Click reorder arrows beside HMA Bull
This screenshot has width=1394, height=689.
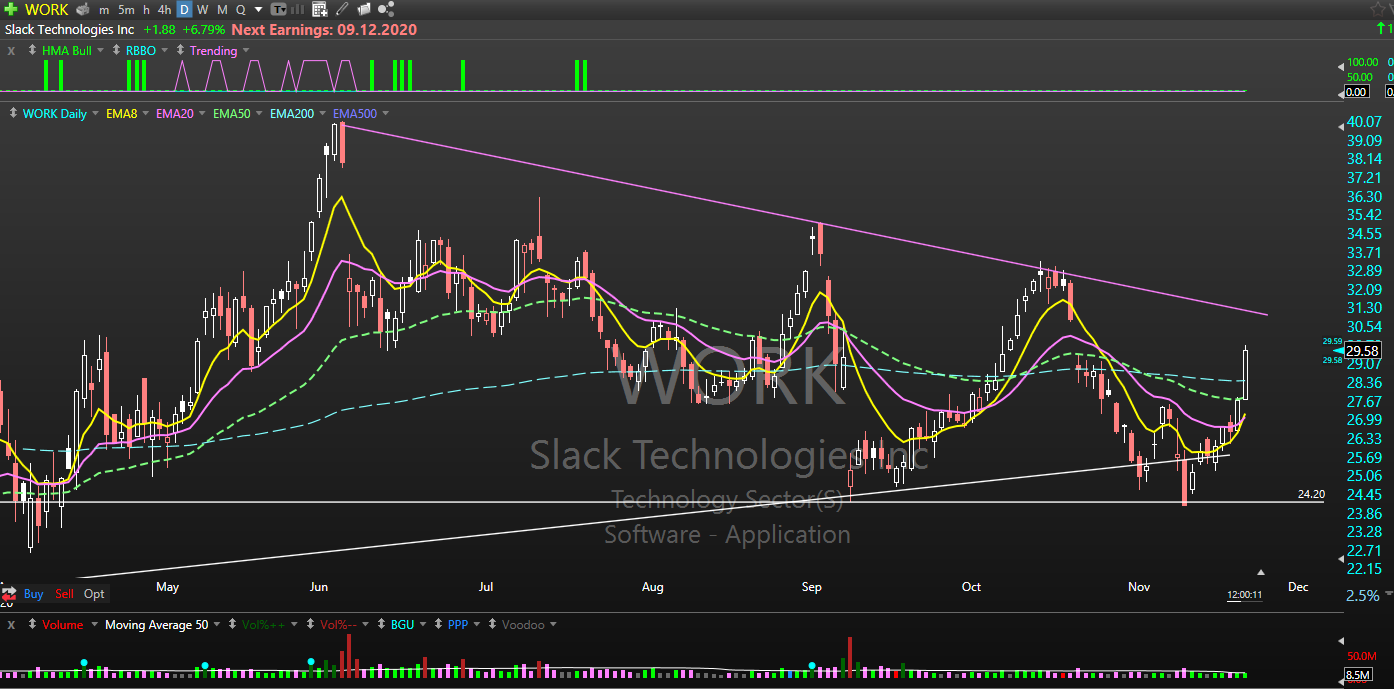(x=33, y=51)
